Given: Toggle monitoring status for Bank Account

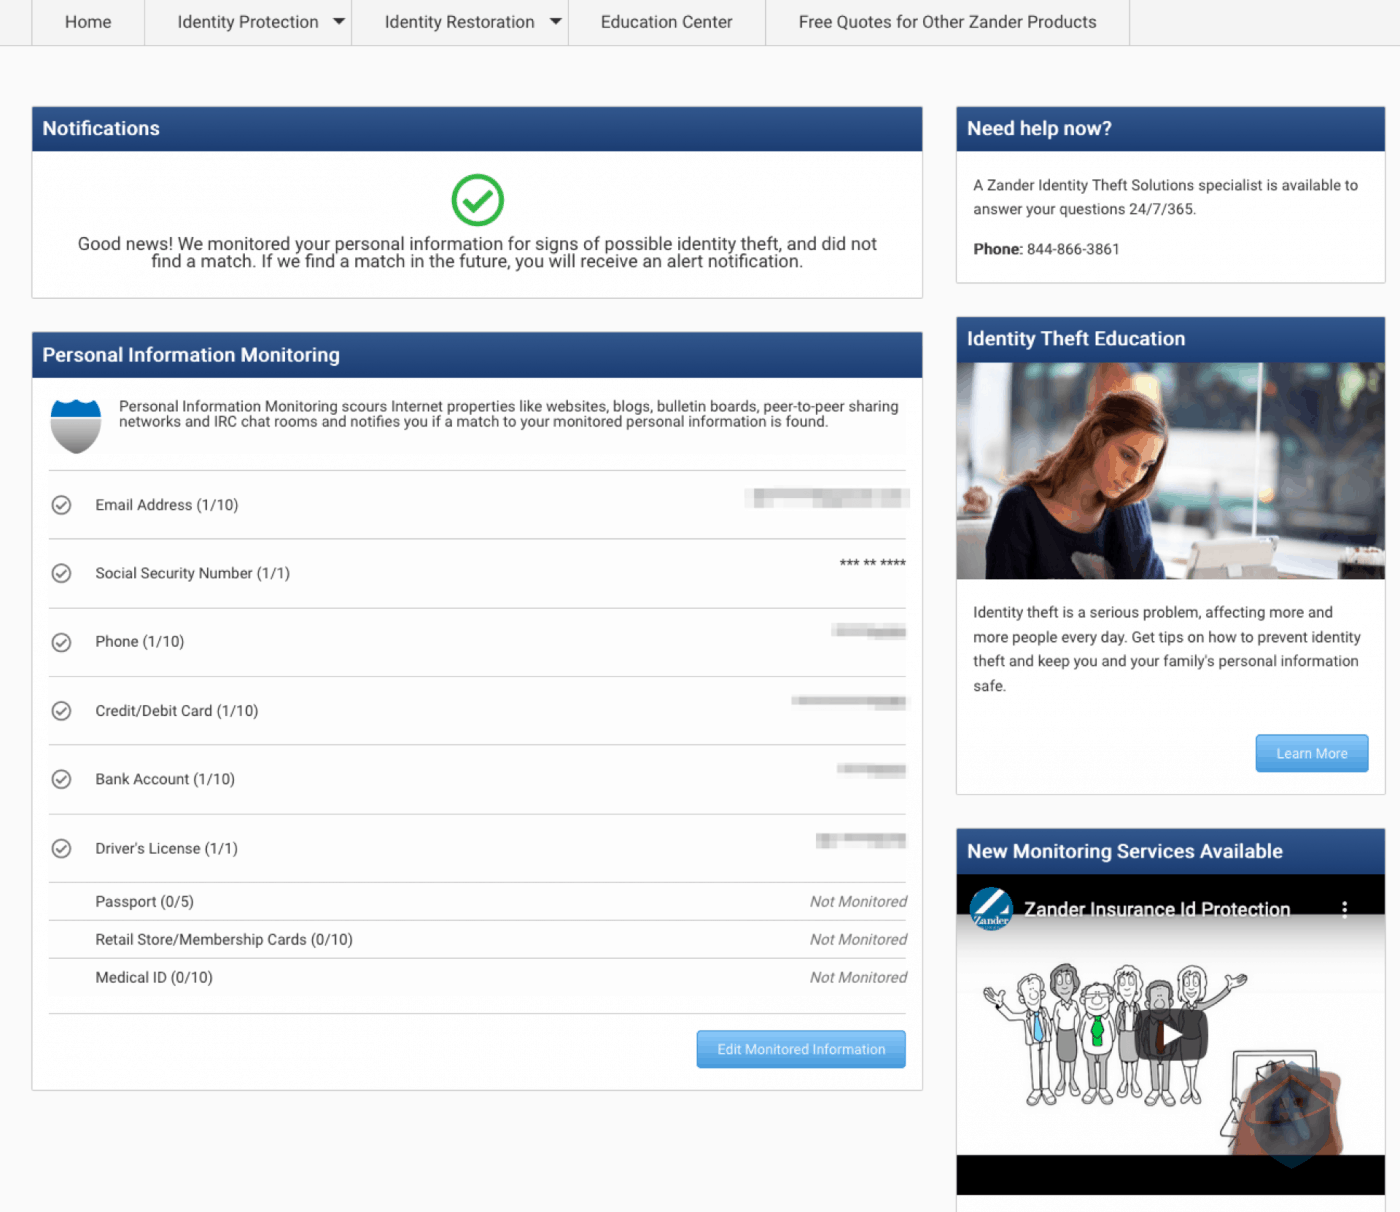Looking at the screenshot, I should [x=61, y=779].
